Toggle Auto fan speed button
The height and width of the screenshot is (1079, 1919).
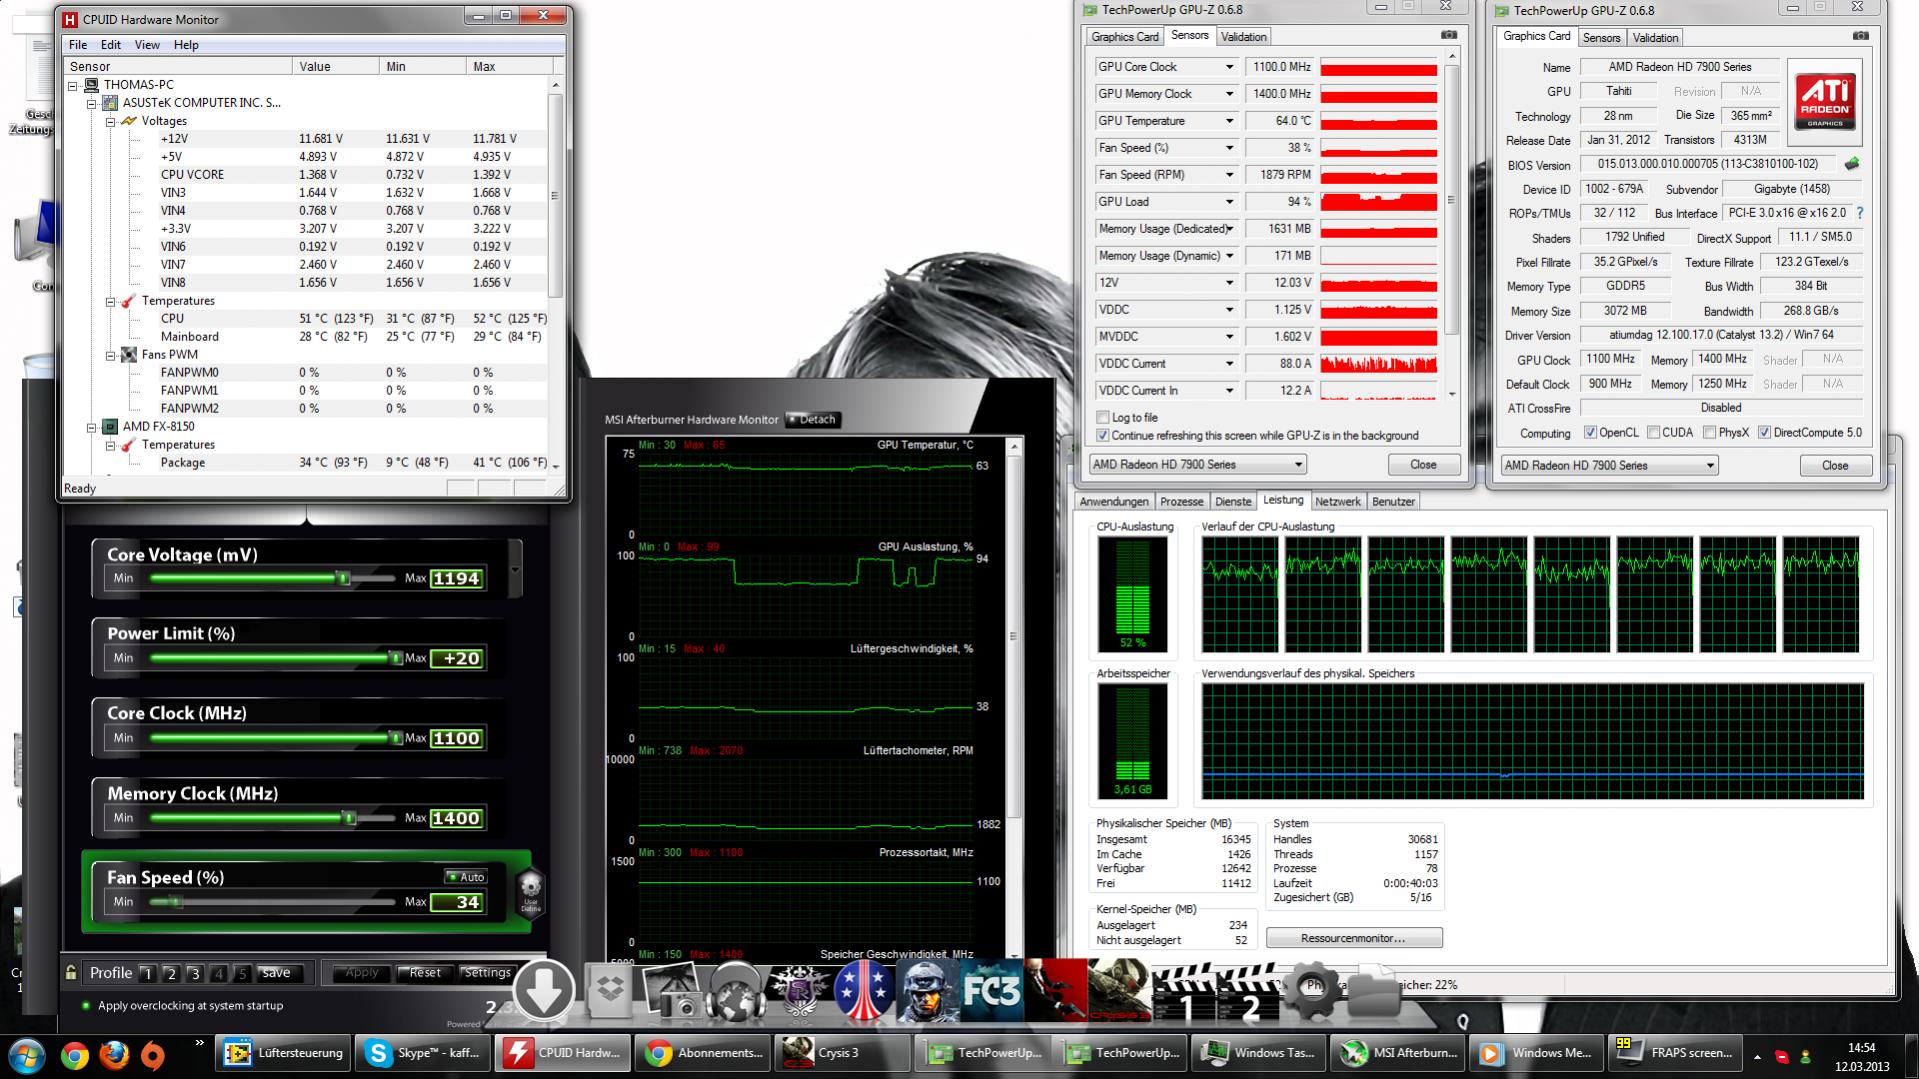pos(466,877)
